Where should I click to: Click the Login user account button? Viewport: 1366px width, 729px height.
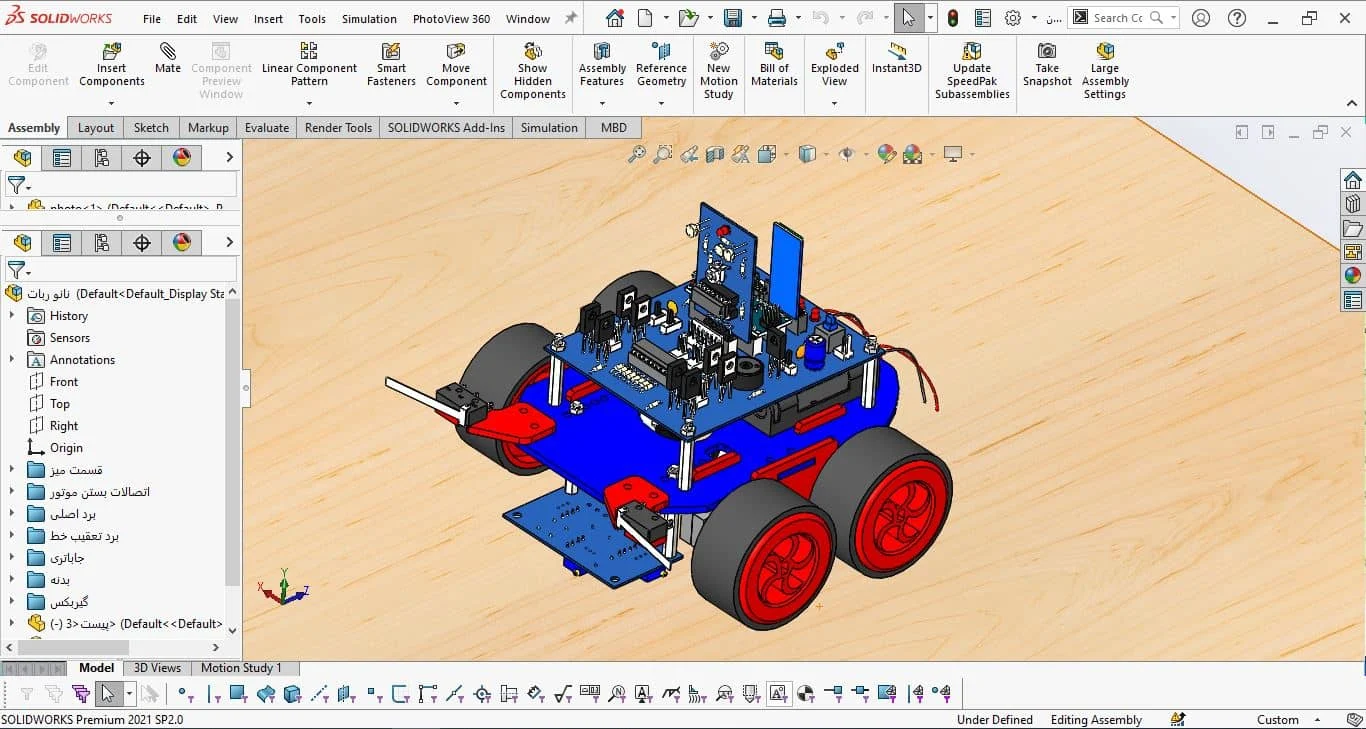(x=1201, y=18)
